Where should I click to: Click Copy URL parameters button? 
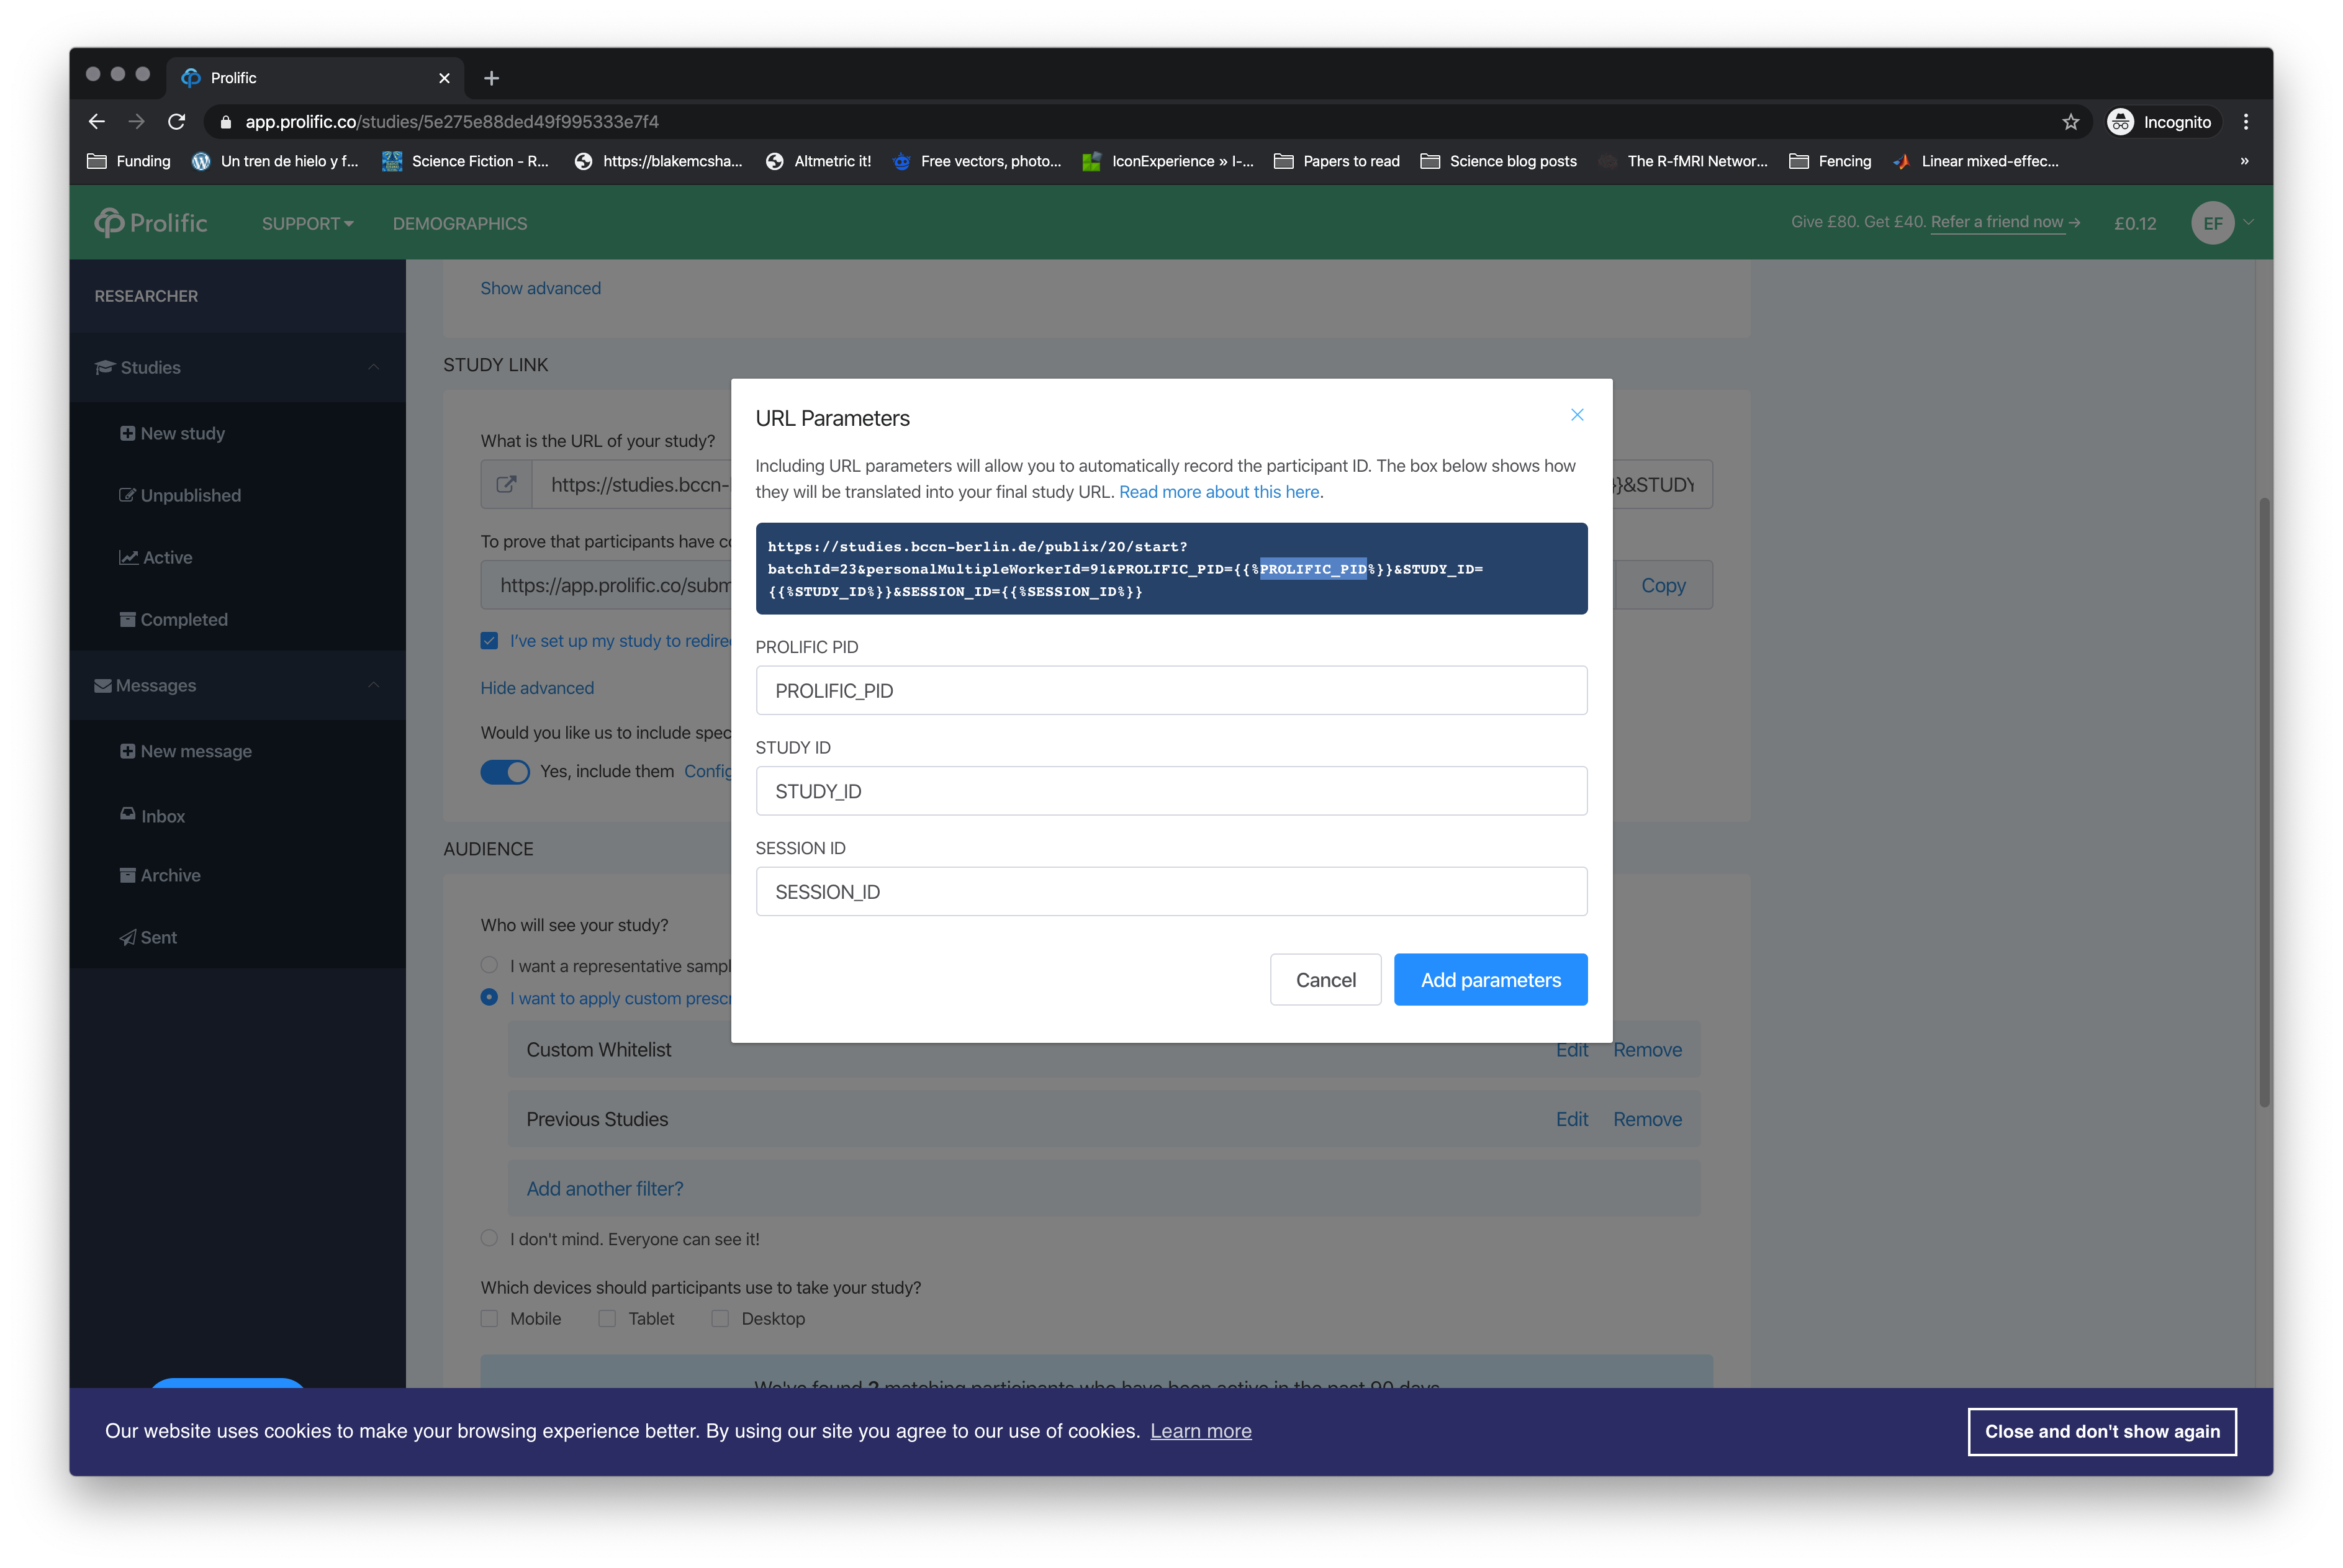[x=1663, y=585]
